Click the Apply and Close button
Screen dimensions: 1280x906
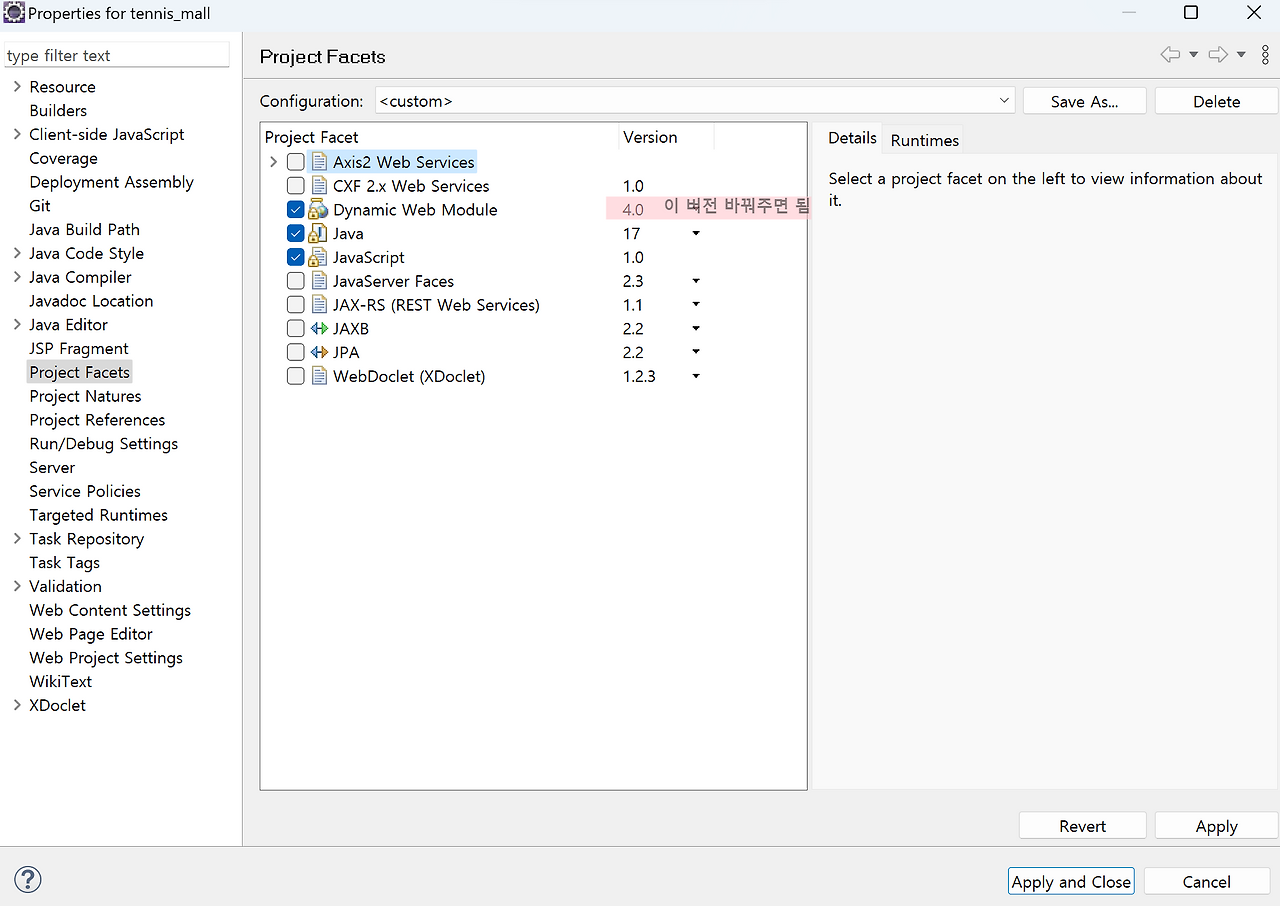[x=1070, y=881]
